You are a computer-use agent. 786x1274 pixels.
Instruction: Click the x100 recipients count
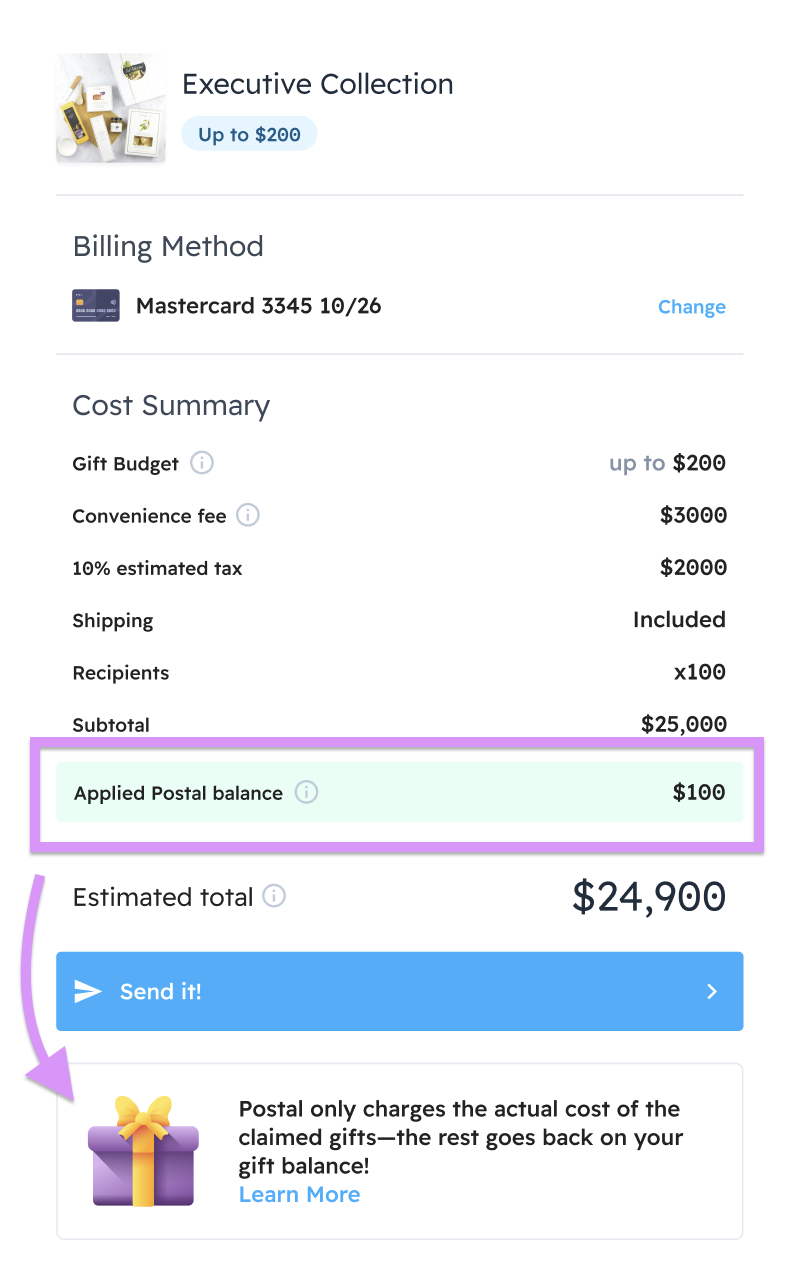point(699,672)
